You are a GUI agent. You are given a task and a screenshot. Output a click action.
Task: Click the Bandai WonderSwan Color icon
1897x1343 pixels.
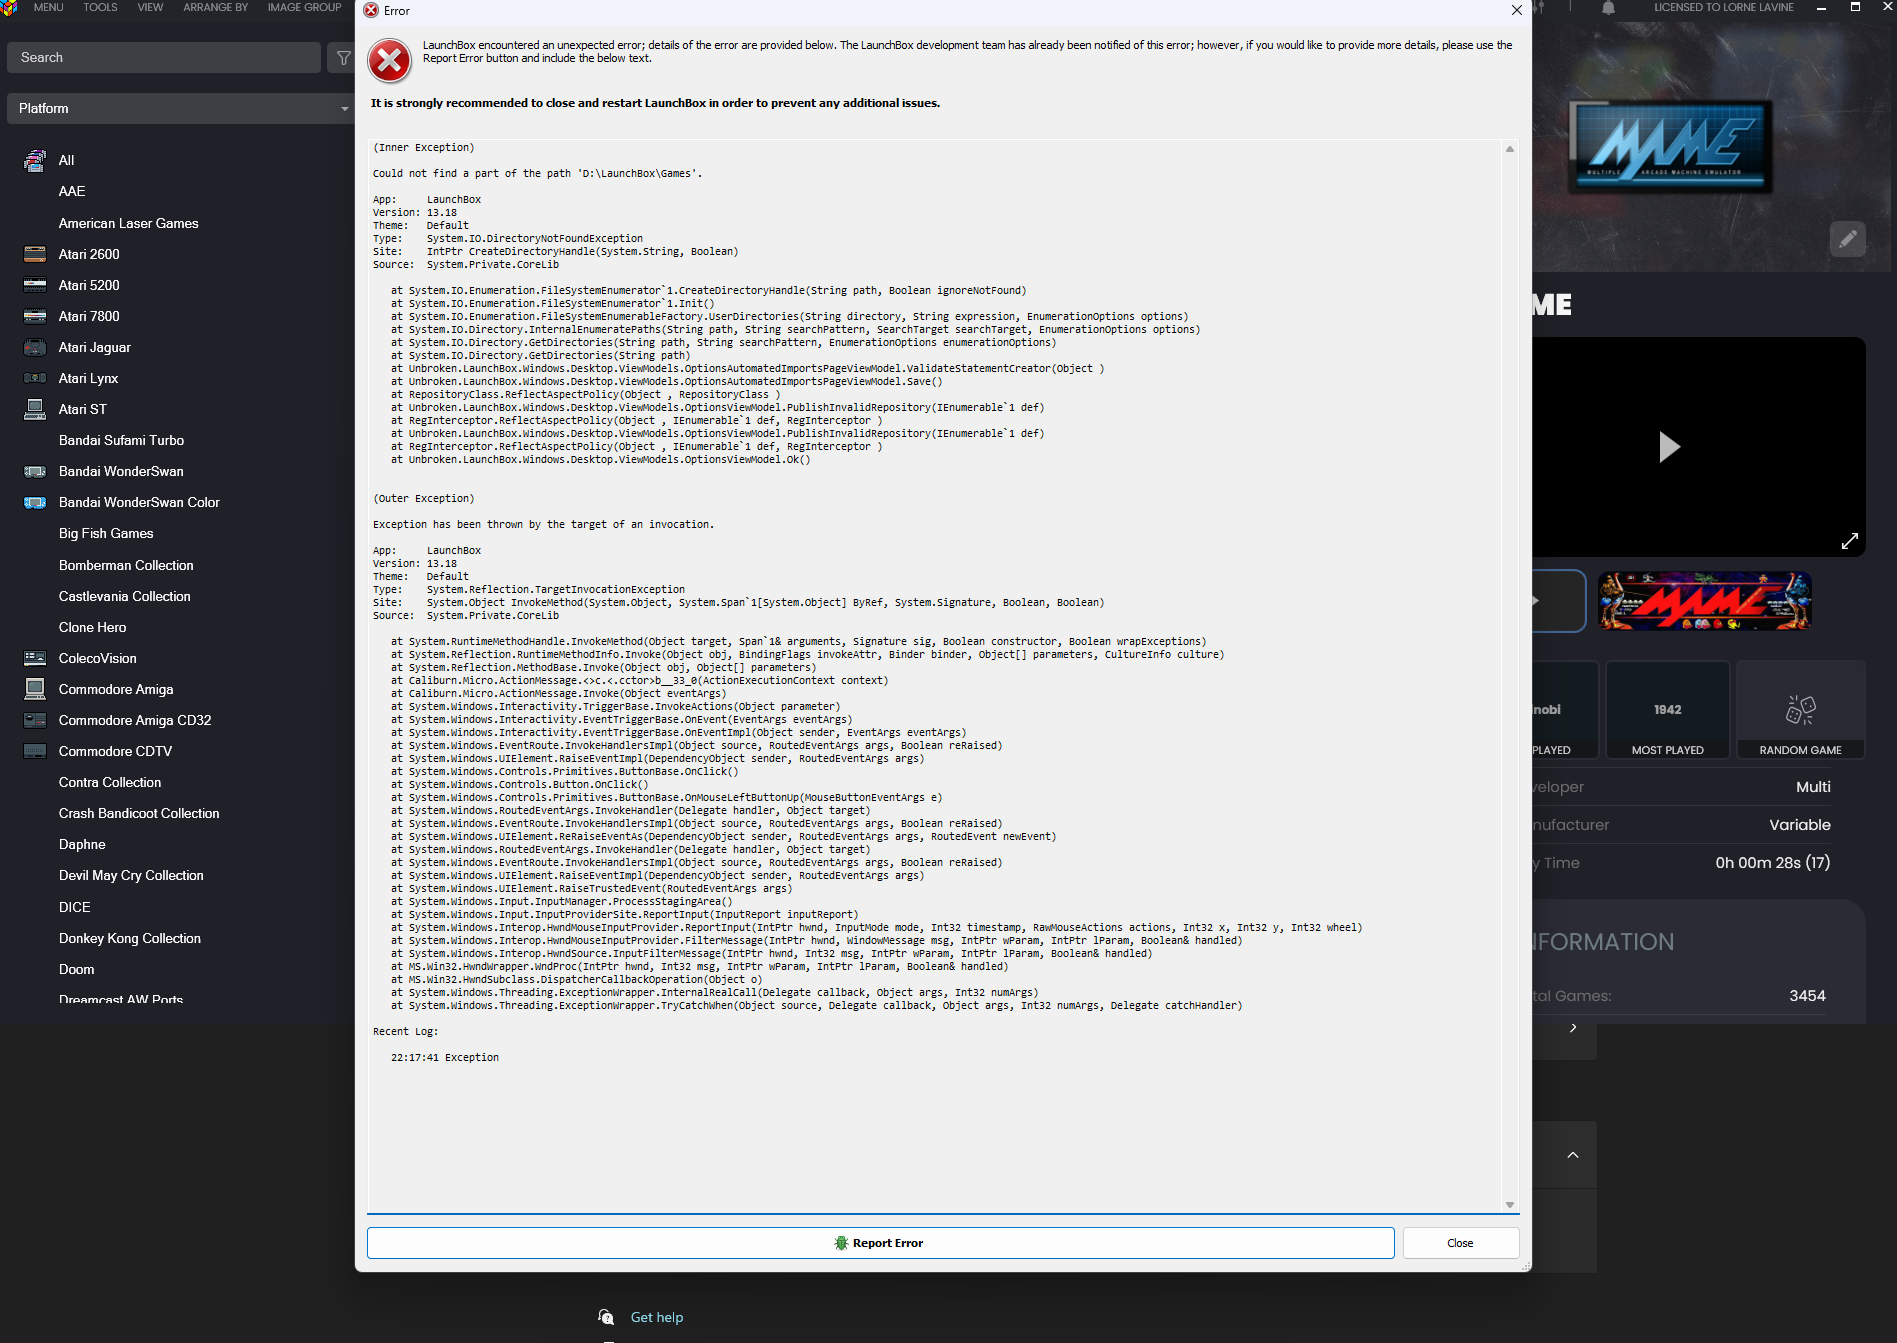click(x=35, y=502)
